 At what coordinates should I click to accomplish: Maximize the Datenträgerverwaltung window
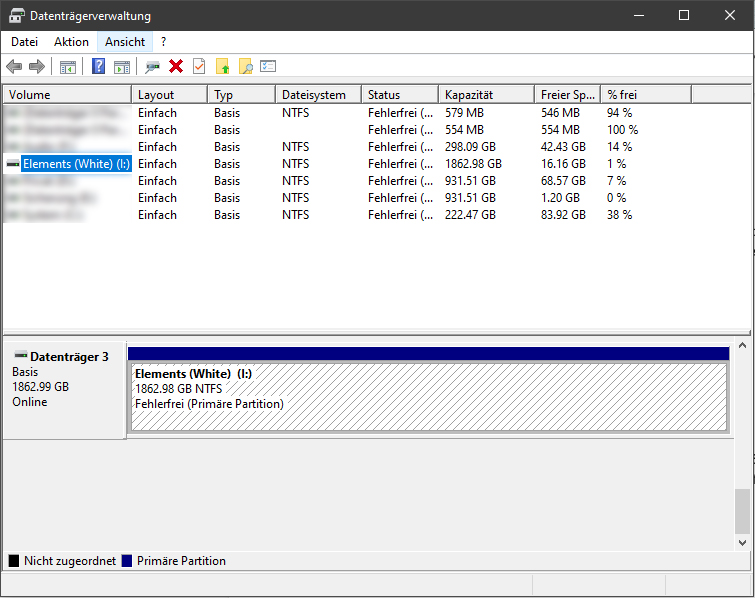(684, 15)
